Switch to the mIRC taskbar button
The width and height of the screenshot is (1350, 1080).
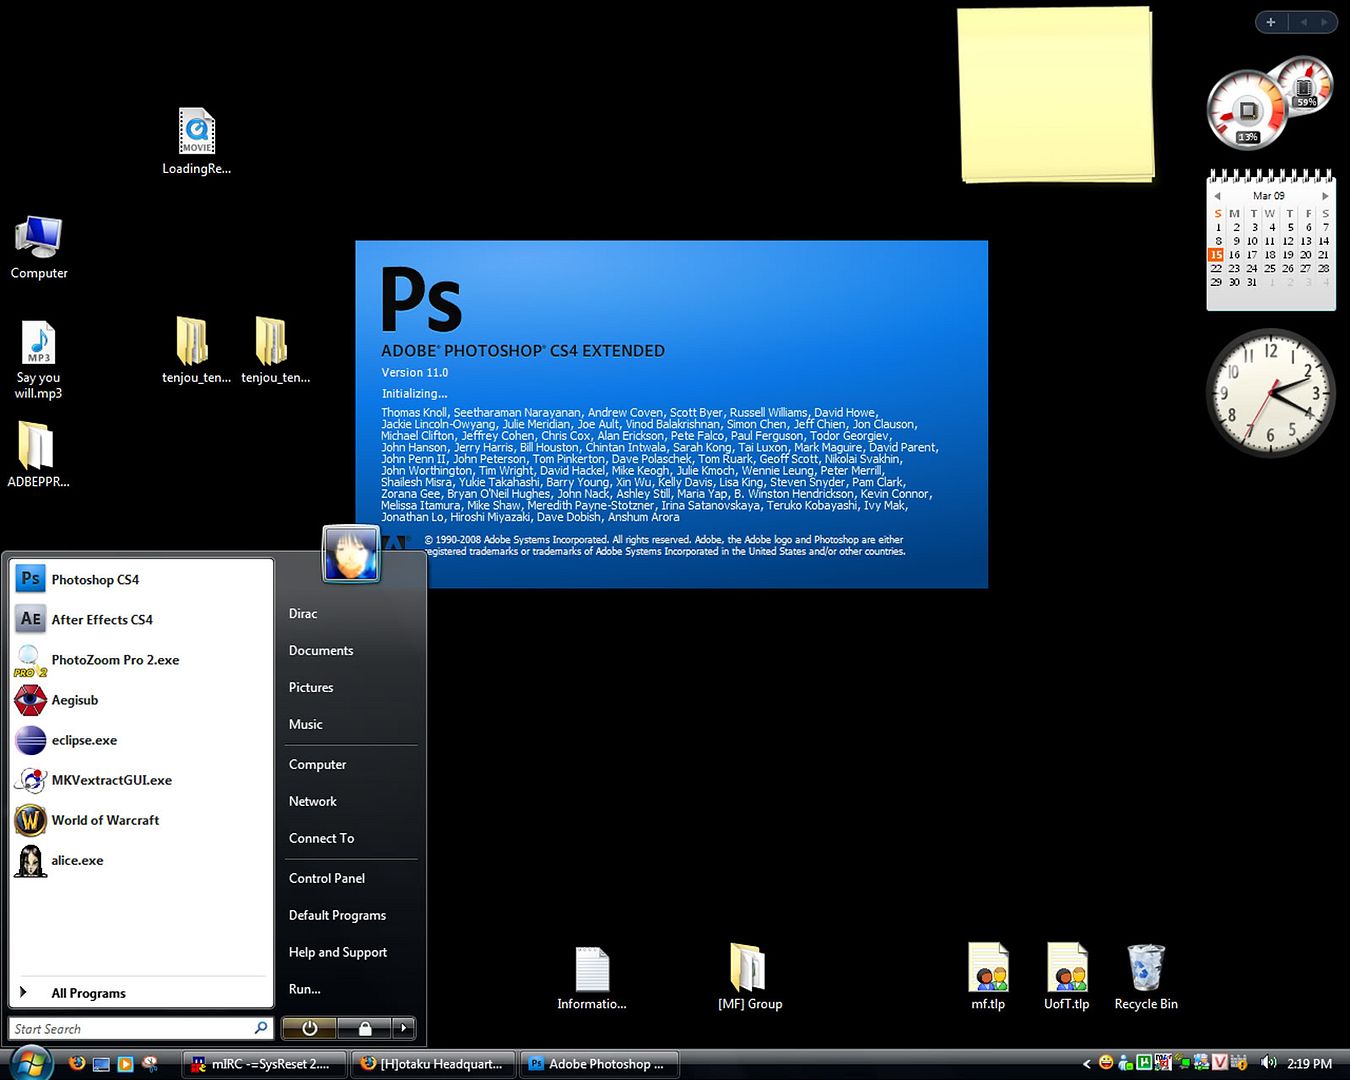click(x=265, y=1064)
